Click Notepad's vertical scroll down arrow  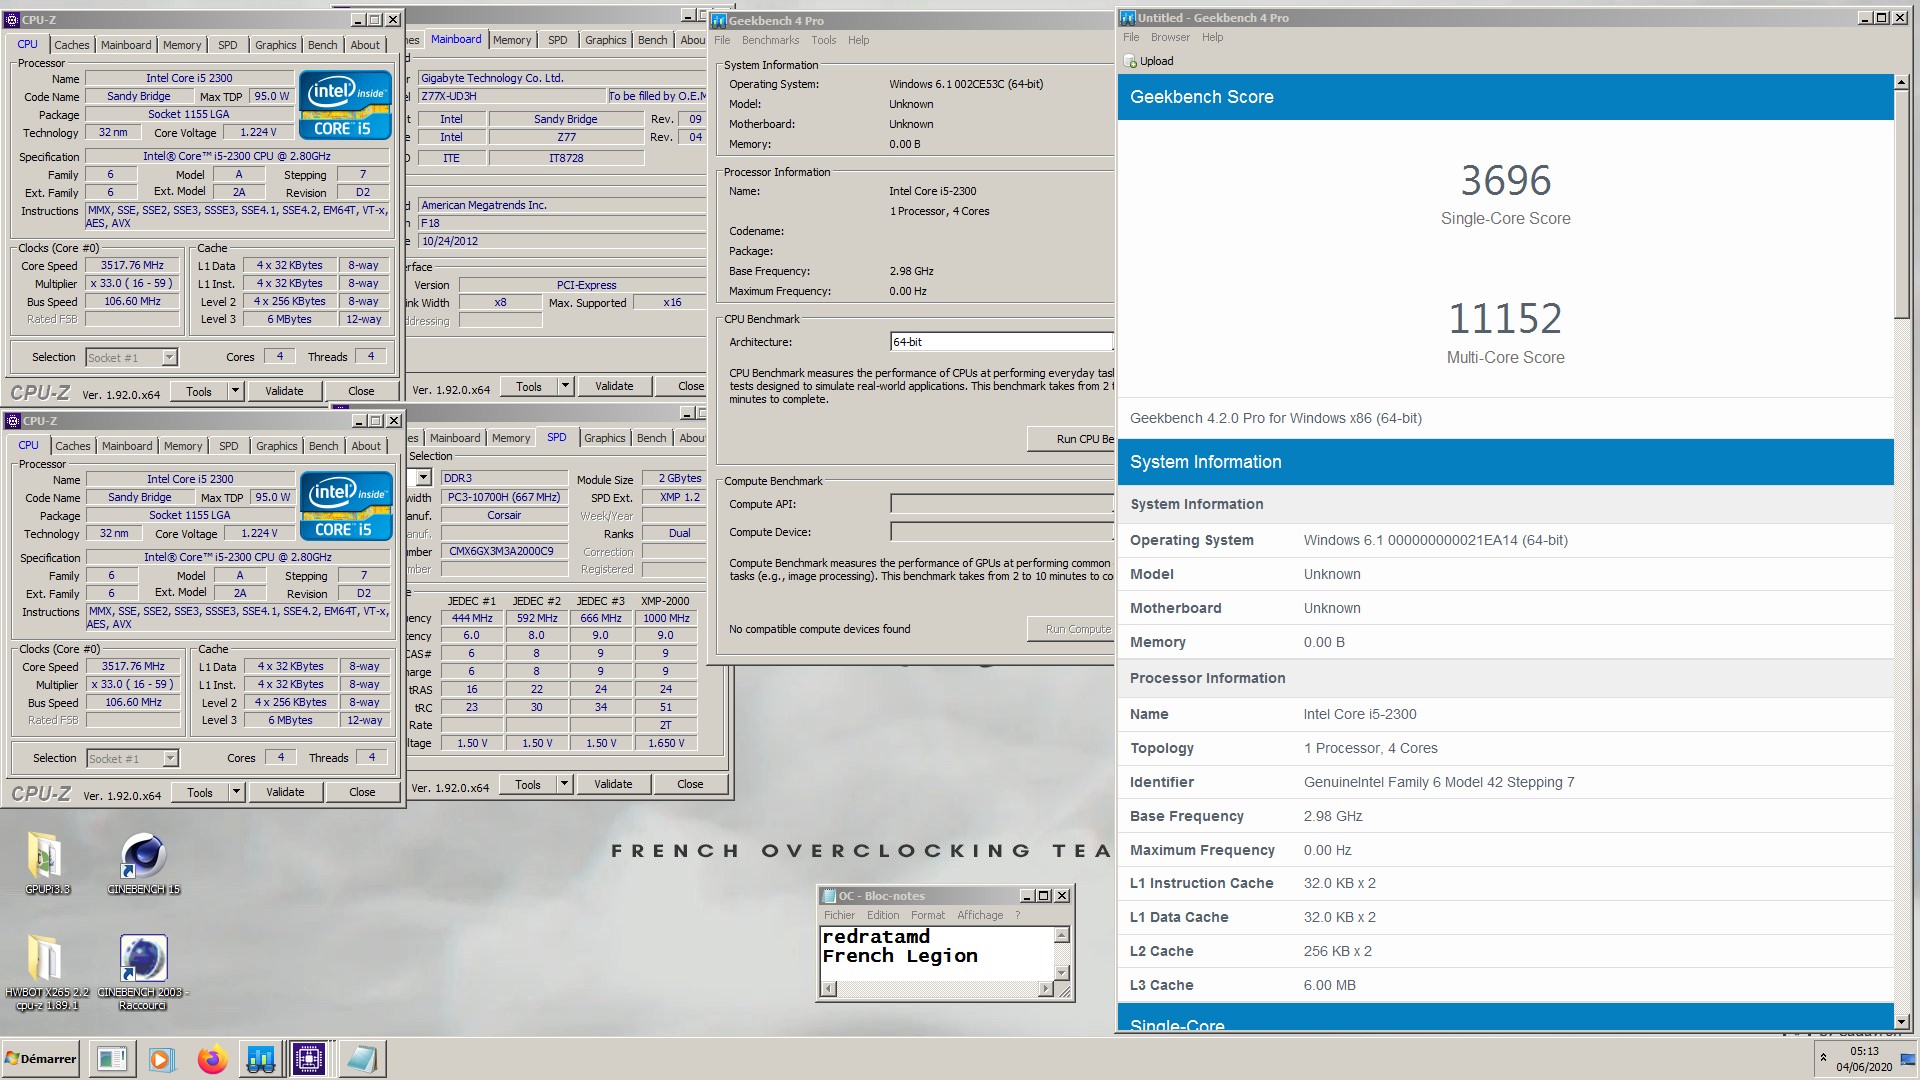tap(1062, 973)
